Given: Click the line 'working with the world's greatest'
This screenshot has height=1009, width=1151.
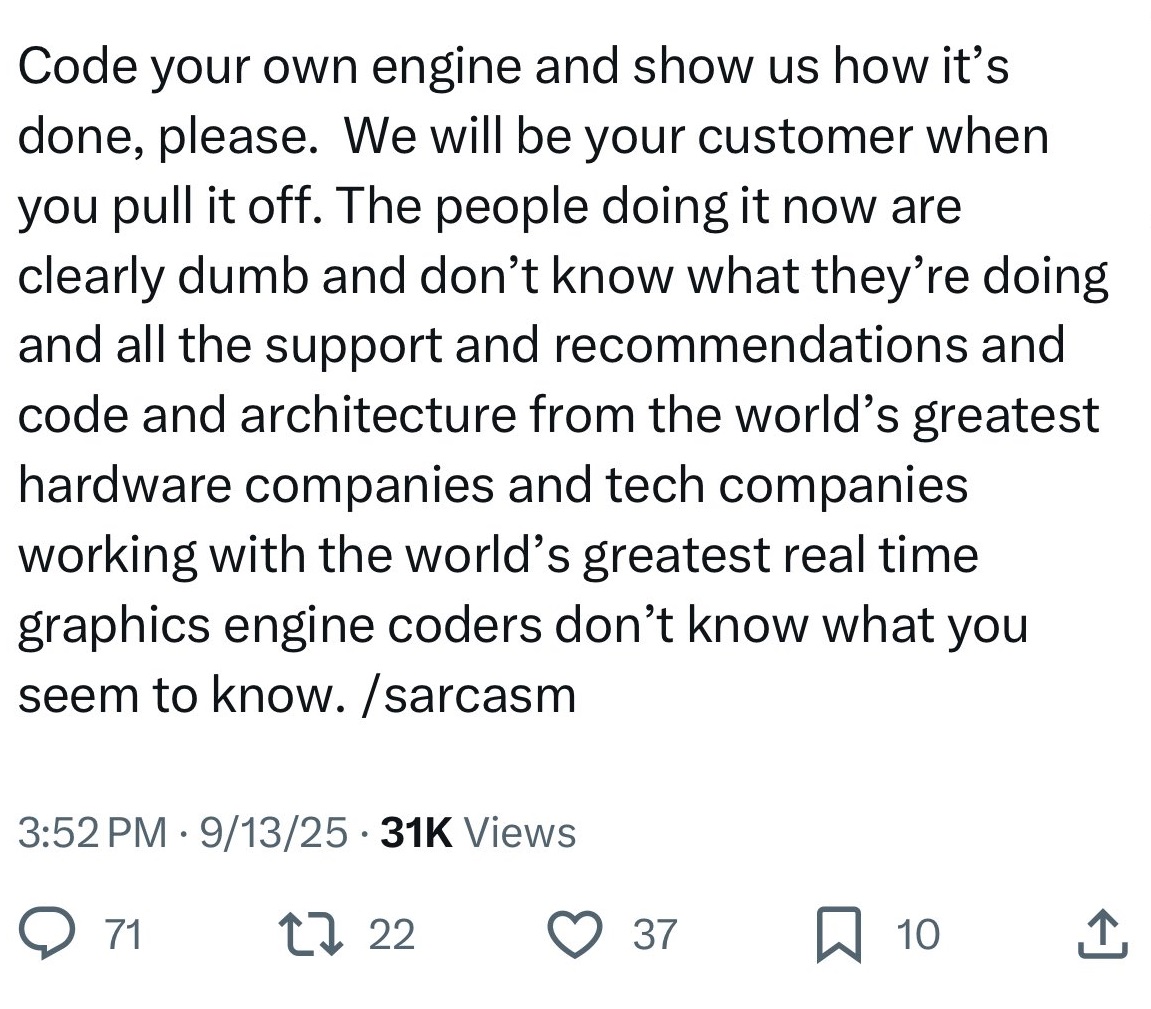Looking at the screenshot, I should click(x=394, y=555).
